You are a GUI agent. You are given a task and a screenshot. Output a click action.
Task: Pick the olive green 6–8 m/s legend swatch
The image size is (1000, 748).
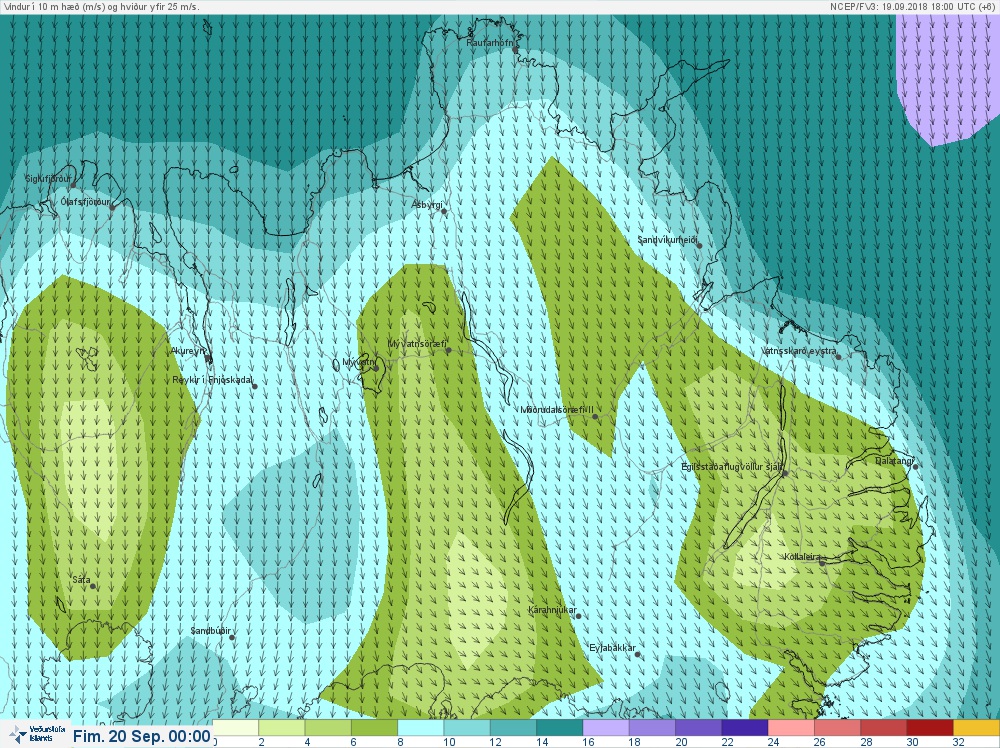pyautogui.click(x=374, y=728)
